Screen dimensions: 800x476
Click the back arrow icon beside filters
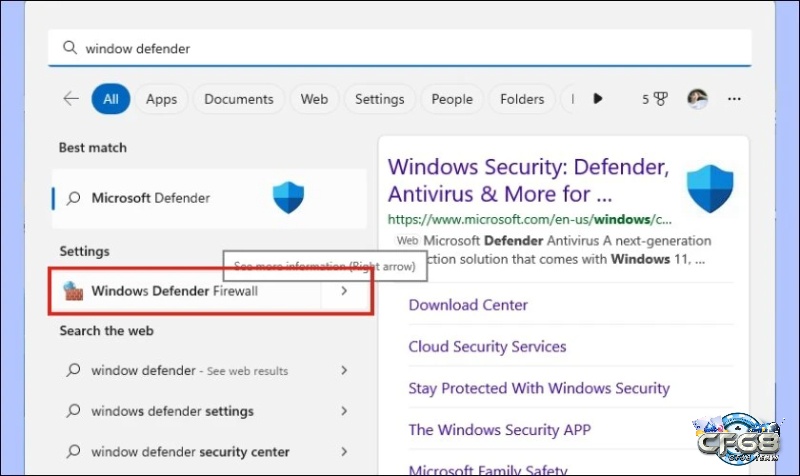click(x=71, y=98)
